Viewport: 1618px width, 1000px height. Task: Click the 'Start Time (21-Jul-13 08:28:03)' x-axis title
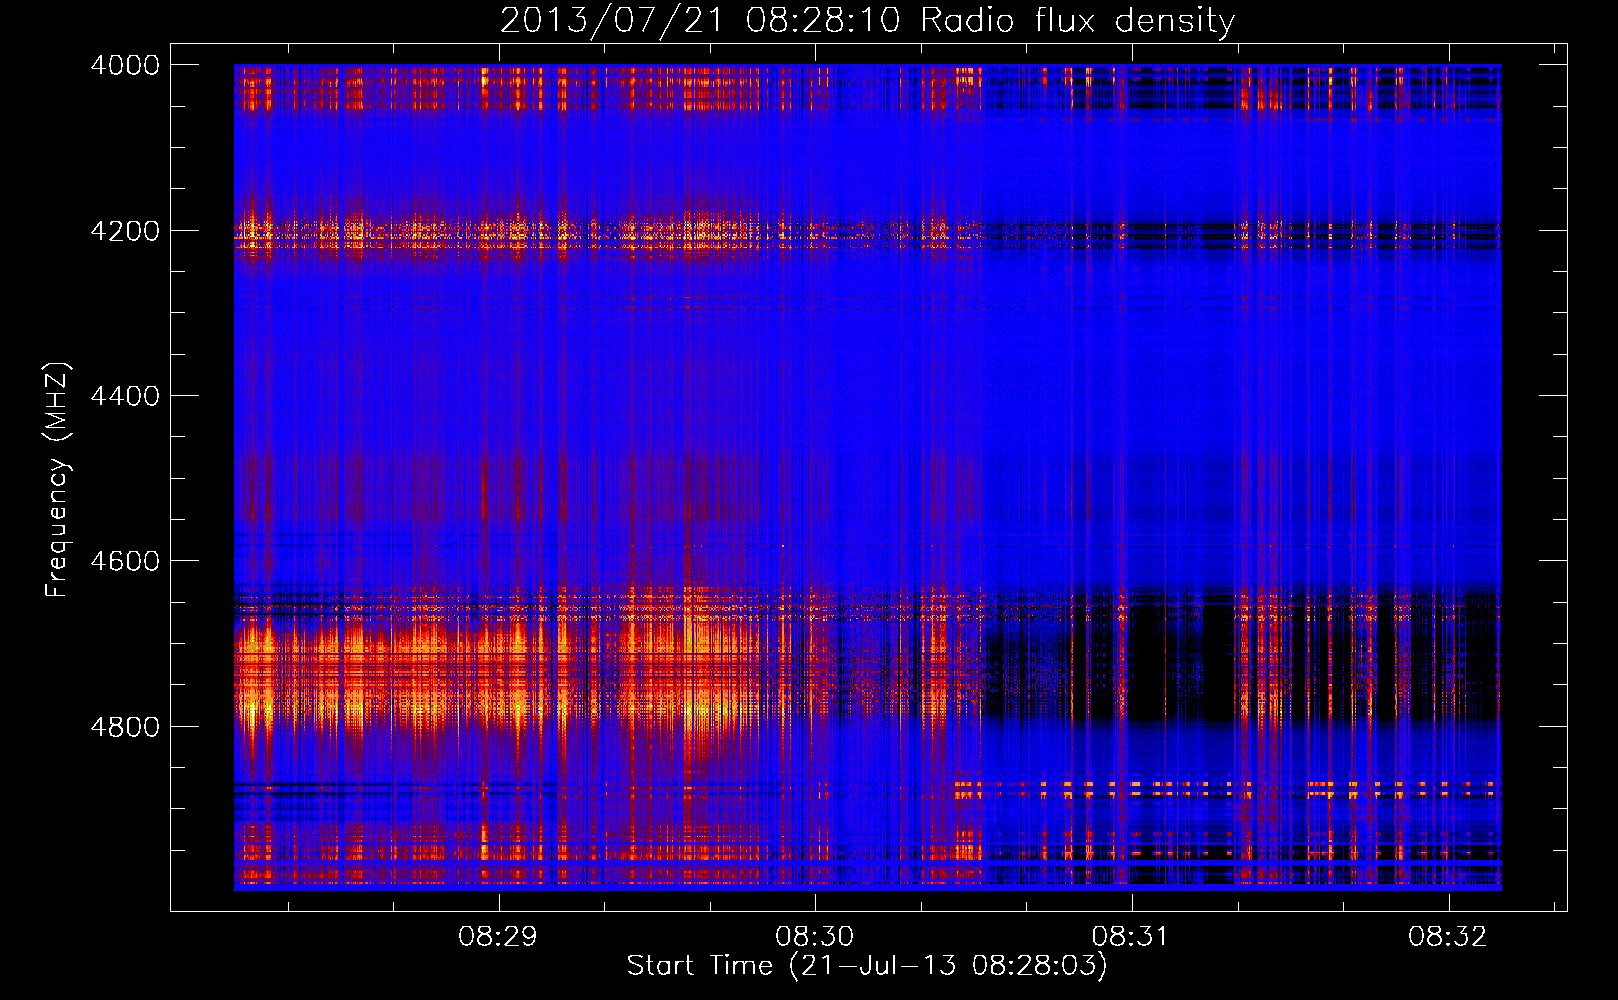(867, 966)
